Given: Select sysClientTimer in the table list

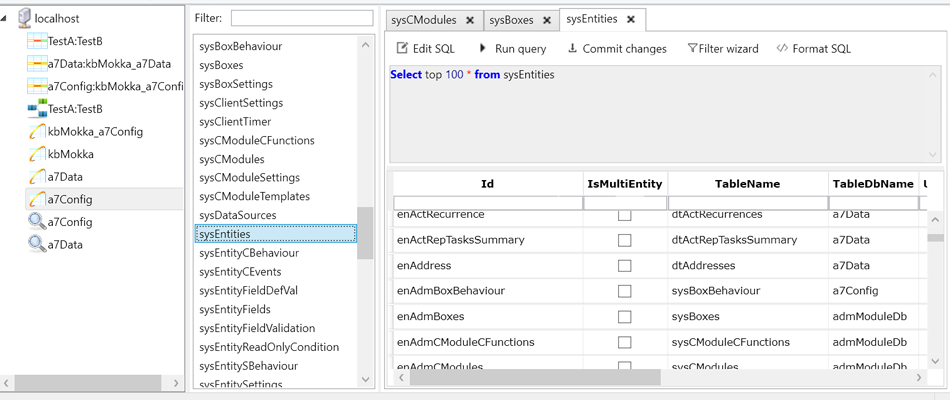Looking at the screenshot, I should click(235, 121).
